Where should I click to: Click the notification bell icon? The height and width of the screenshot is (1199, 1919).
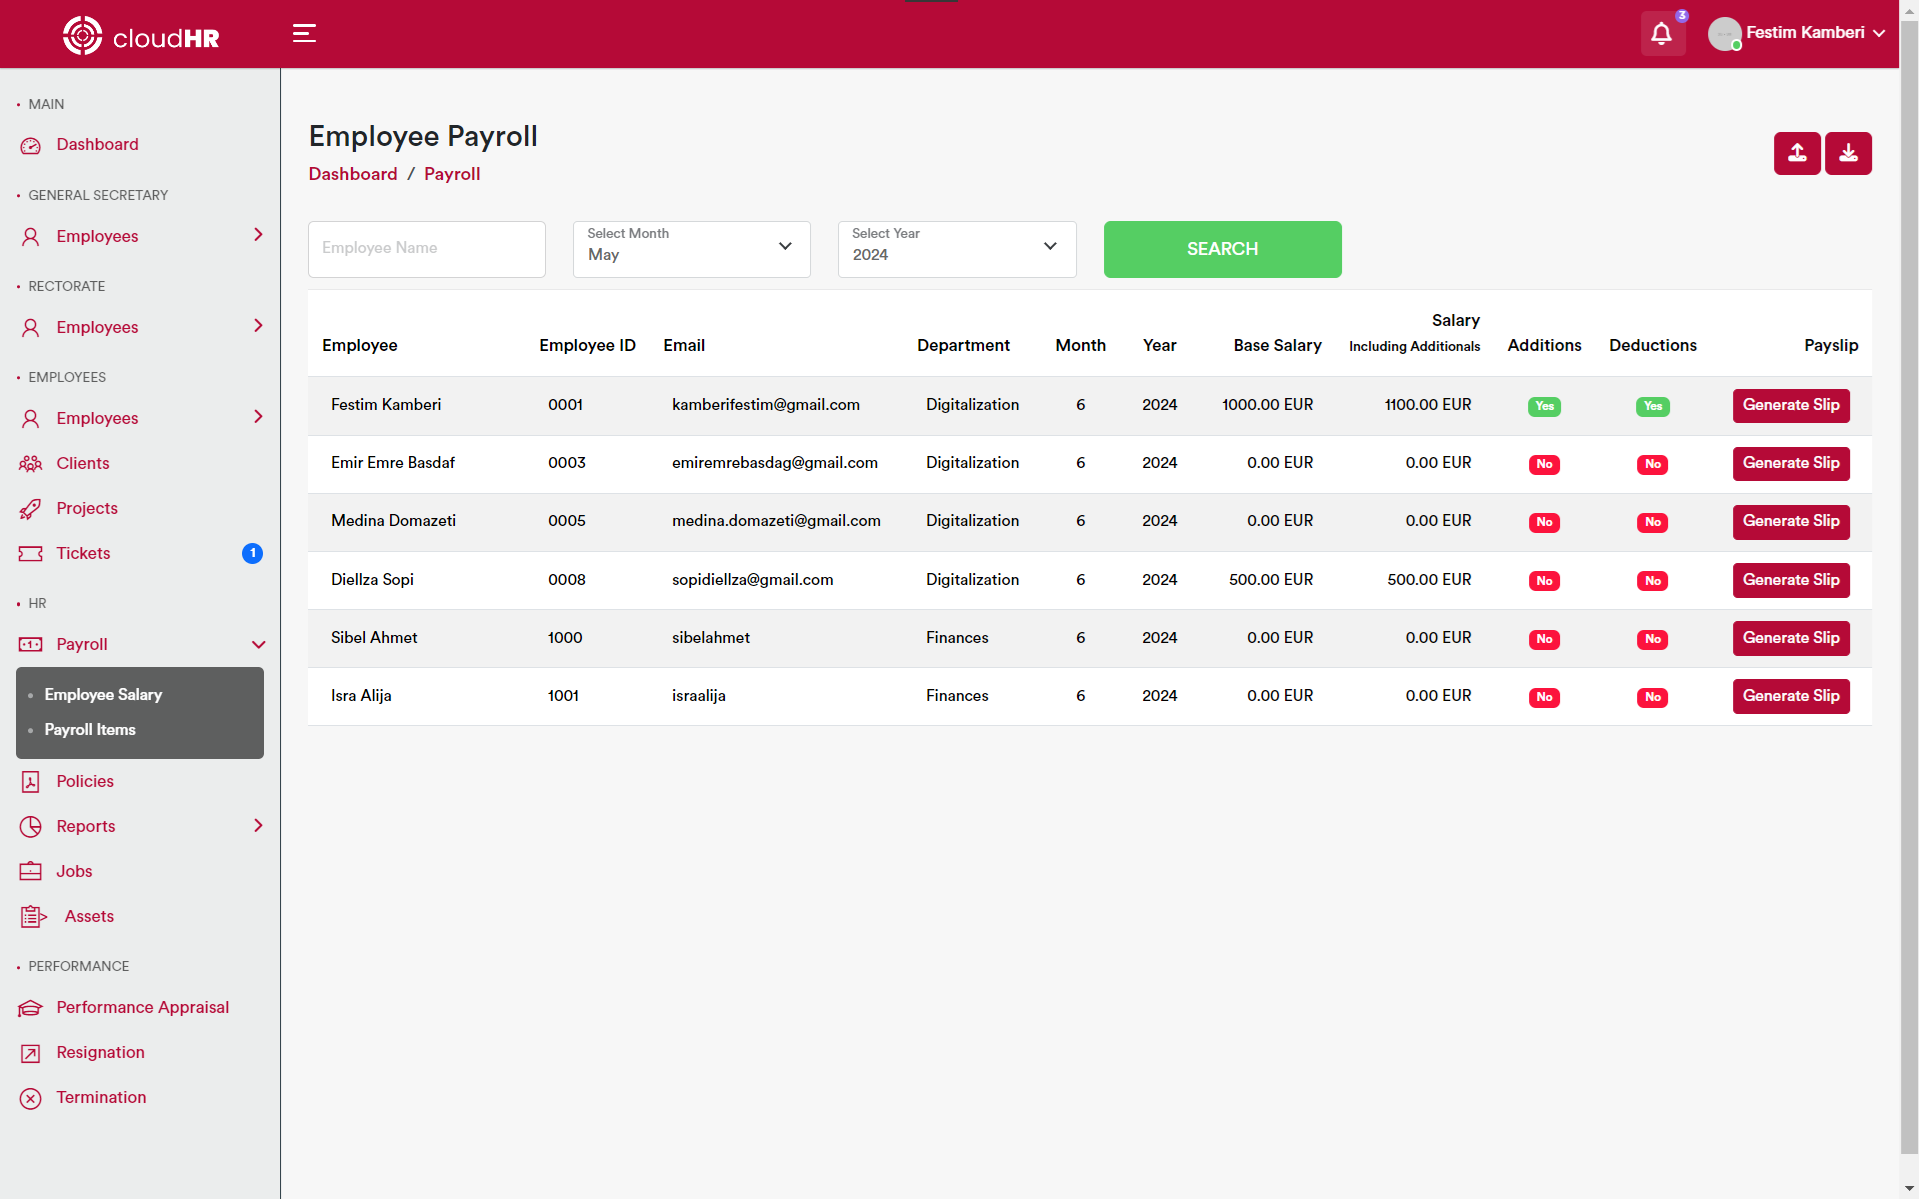tap(1661, 34)
